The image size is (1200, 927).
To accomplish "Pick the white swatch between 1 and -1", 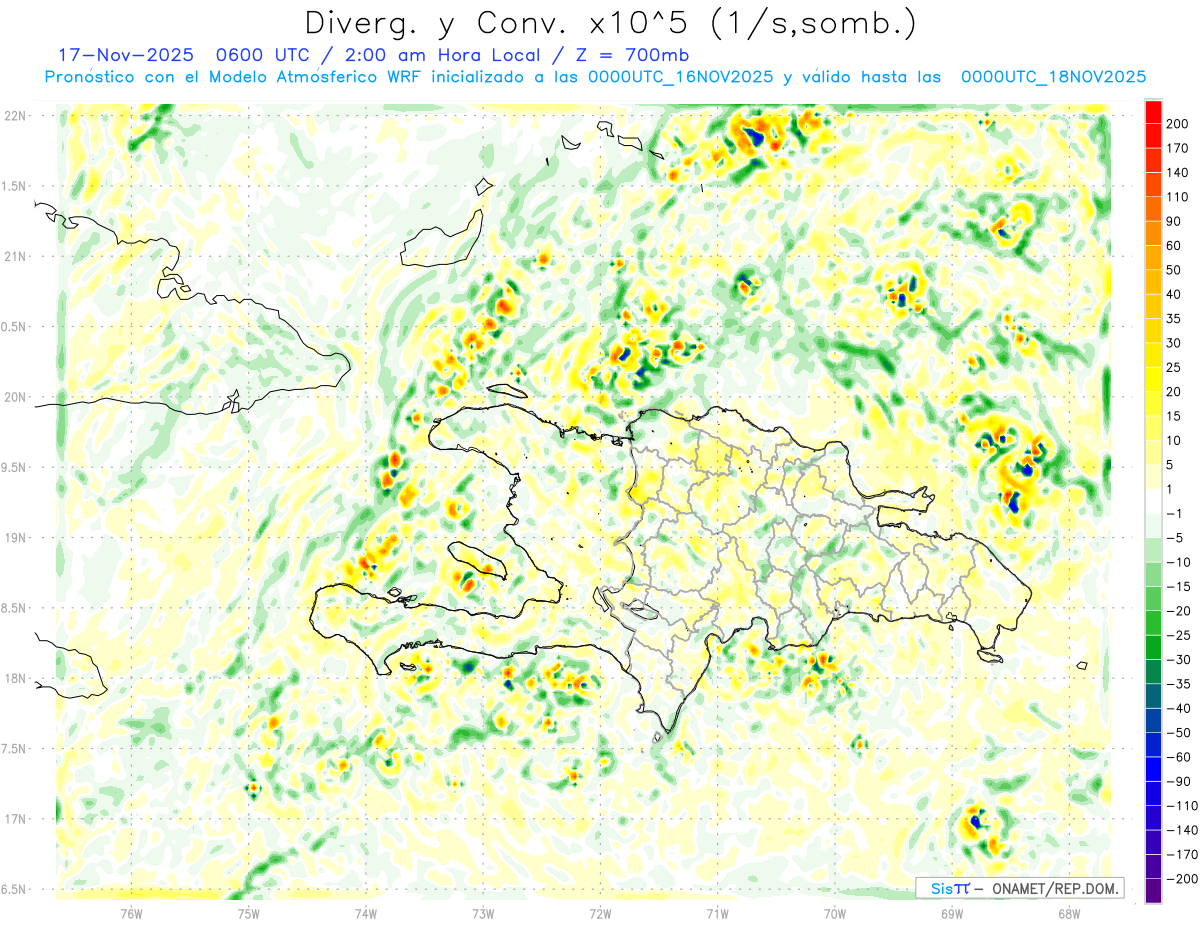I will click(x=1153, y=501).
